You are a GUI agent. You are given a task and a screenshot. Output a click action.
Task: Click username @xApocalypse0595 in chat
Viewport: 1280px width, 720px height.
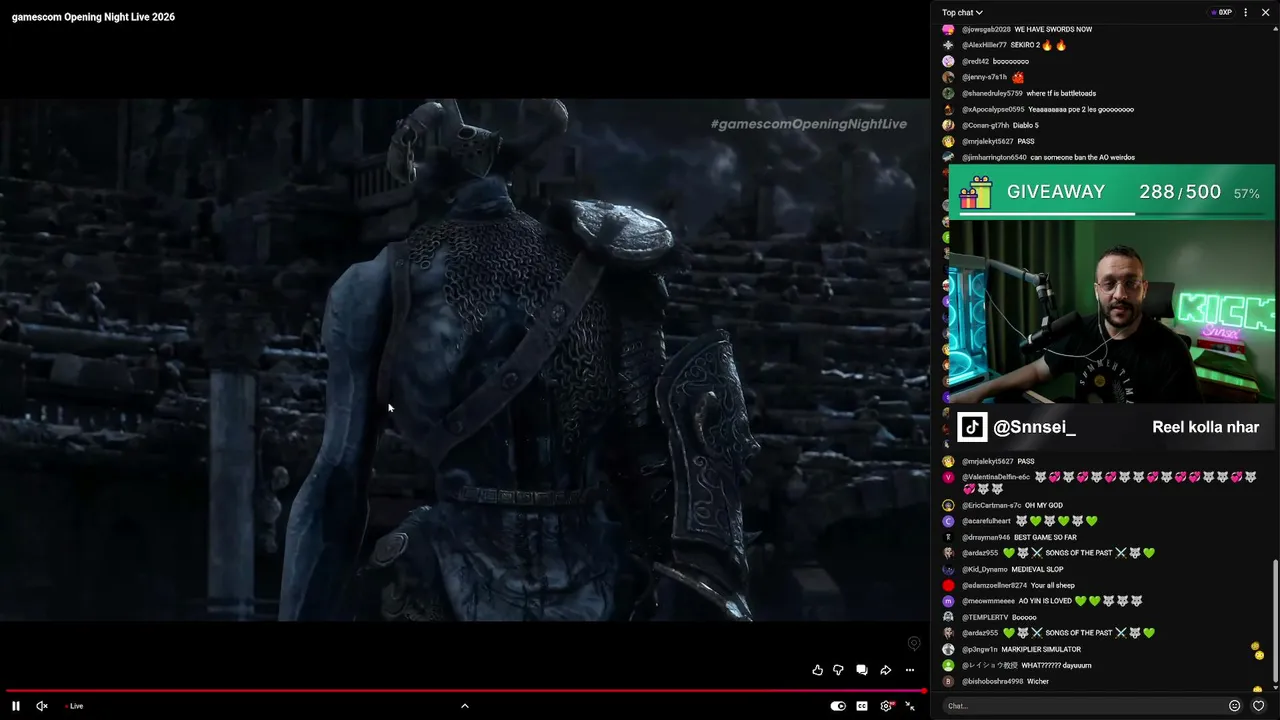[x=993, y=109]
